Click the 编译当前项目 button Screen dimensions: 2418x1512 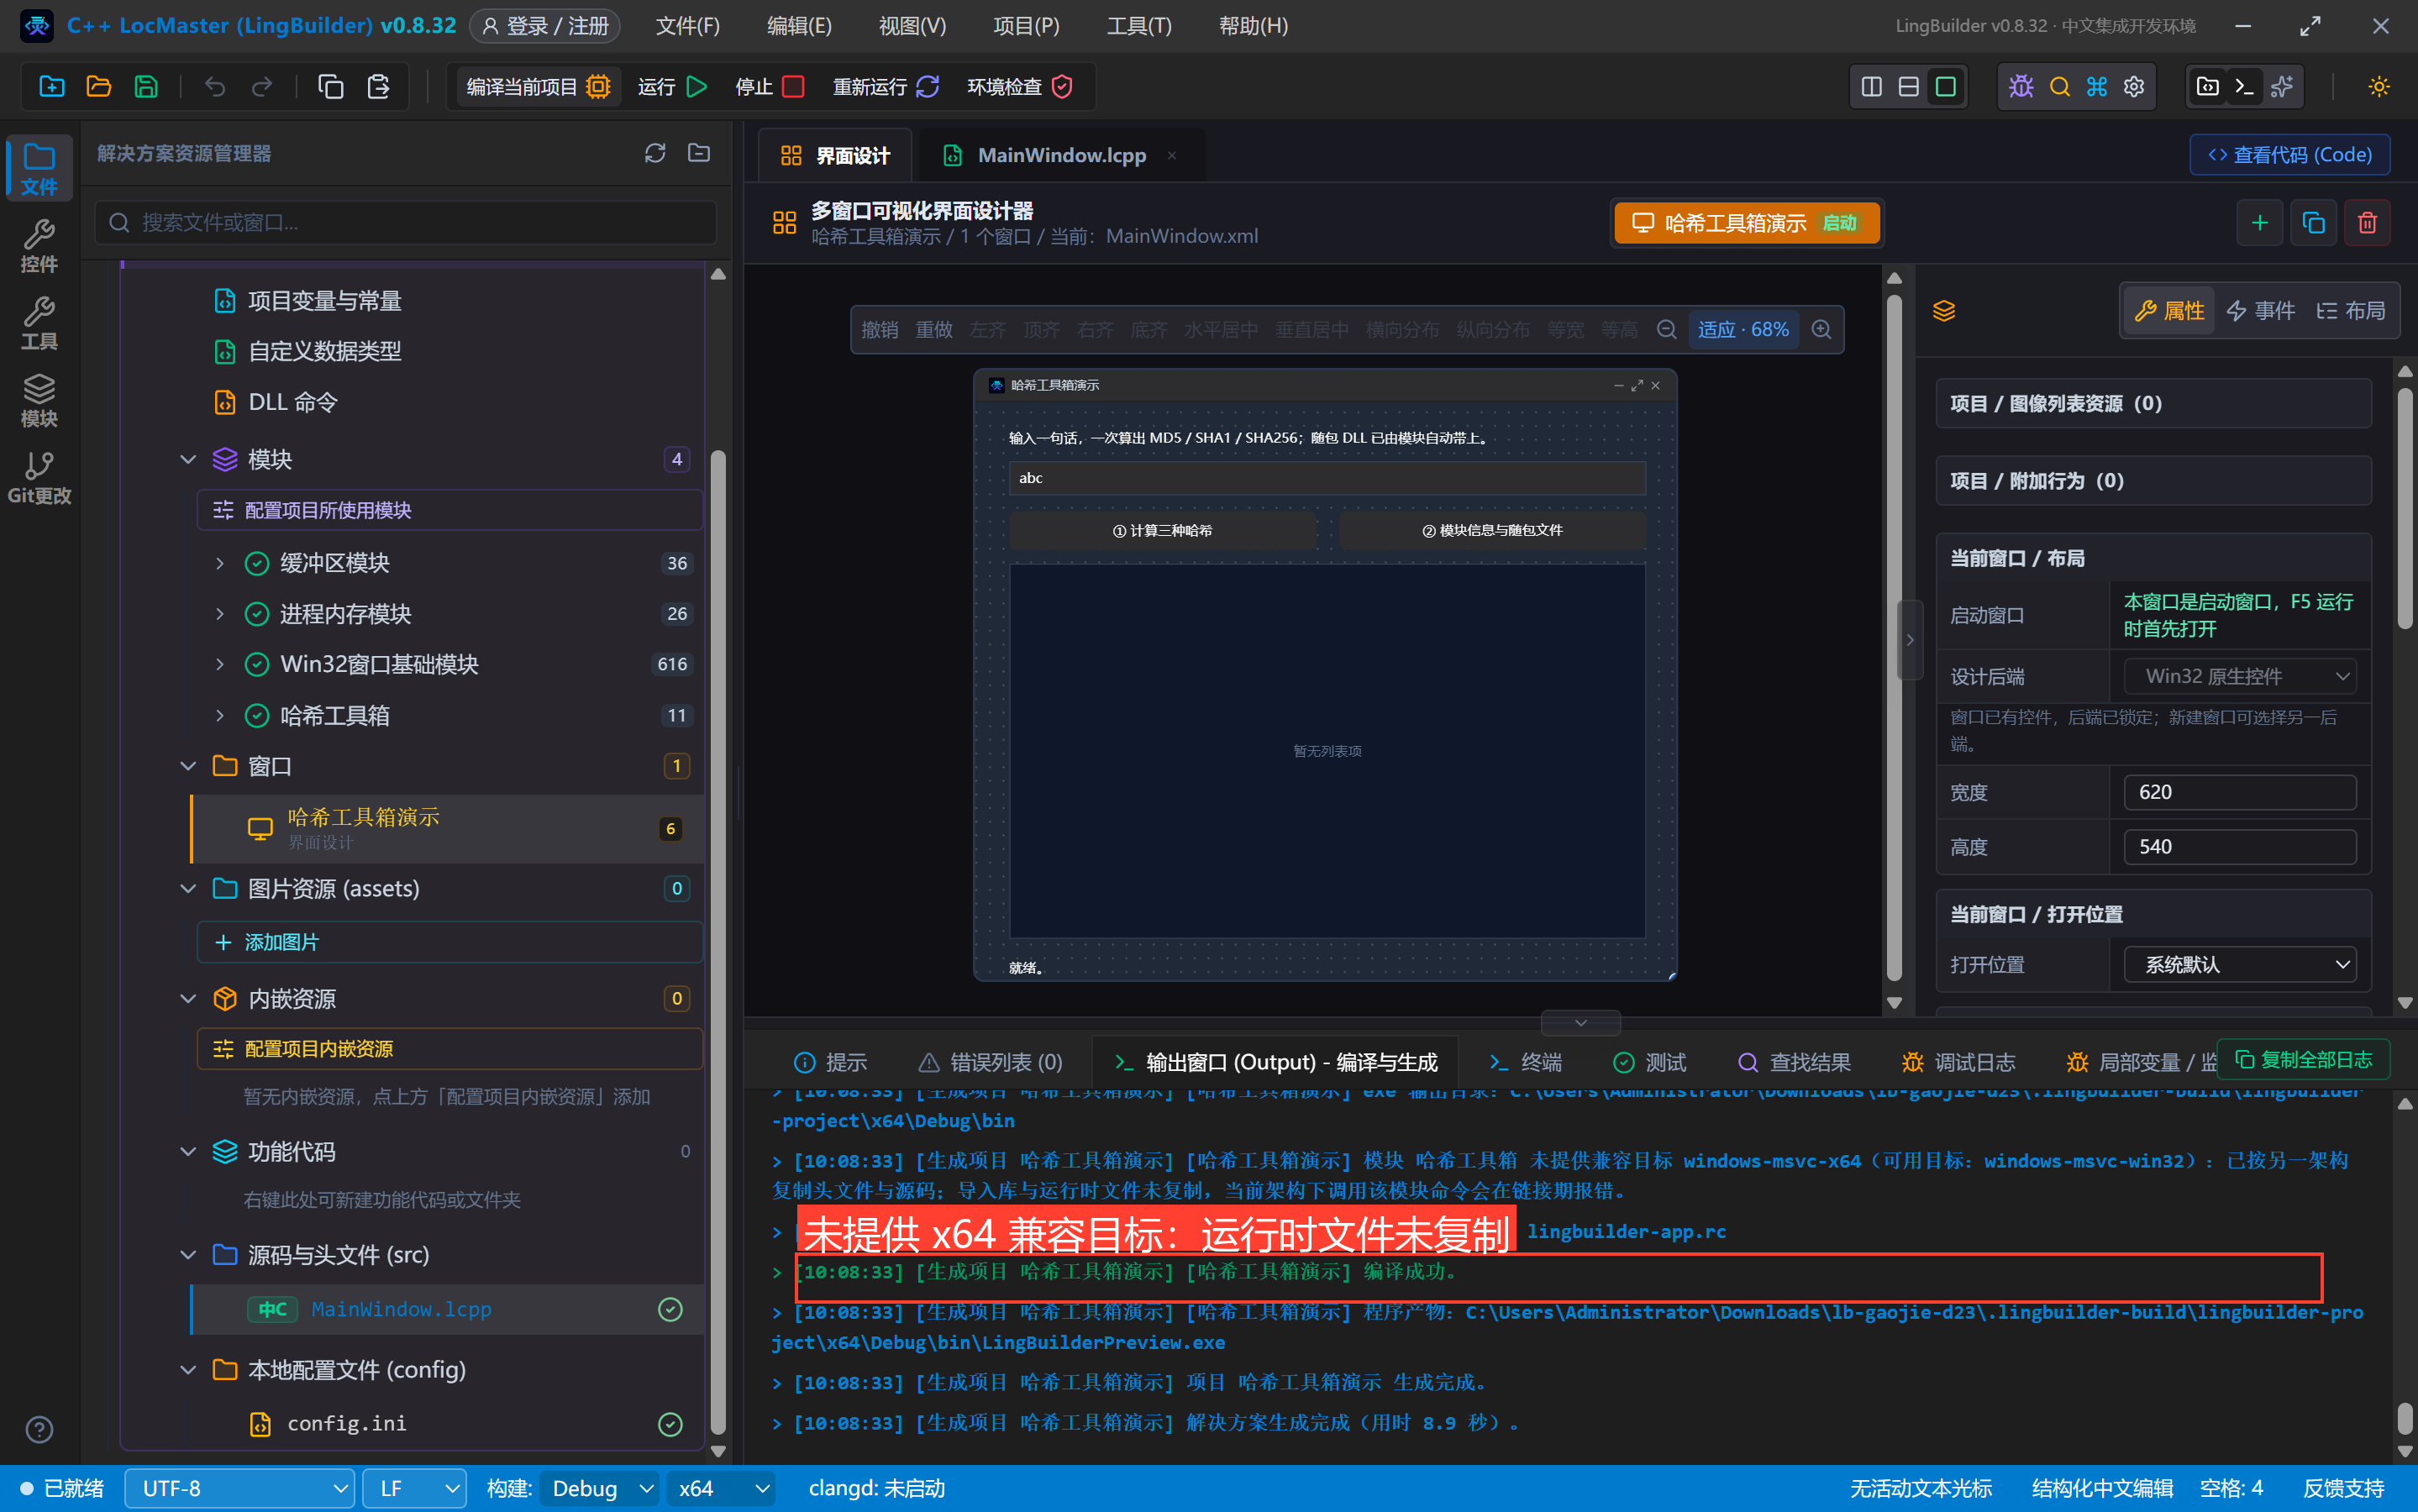tap(538, 87)
